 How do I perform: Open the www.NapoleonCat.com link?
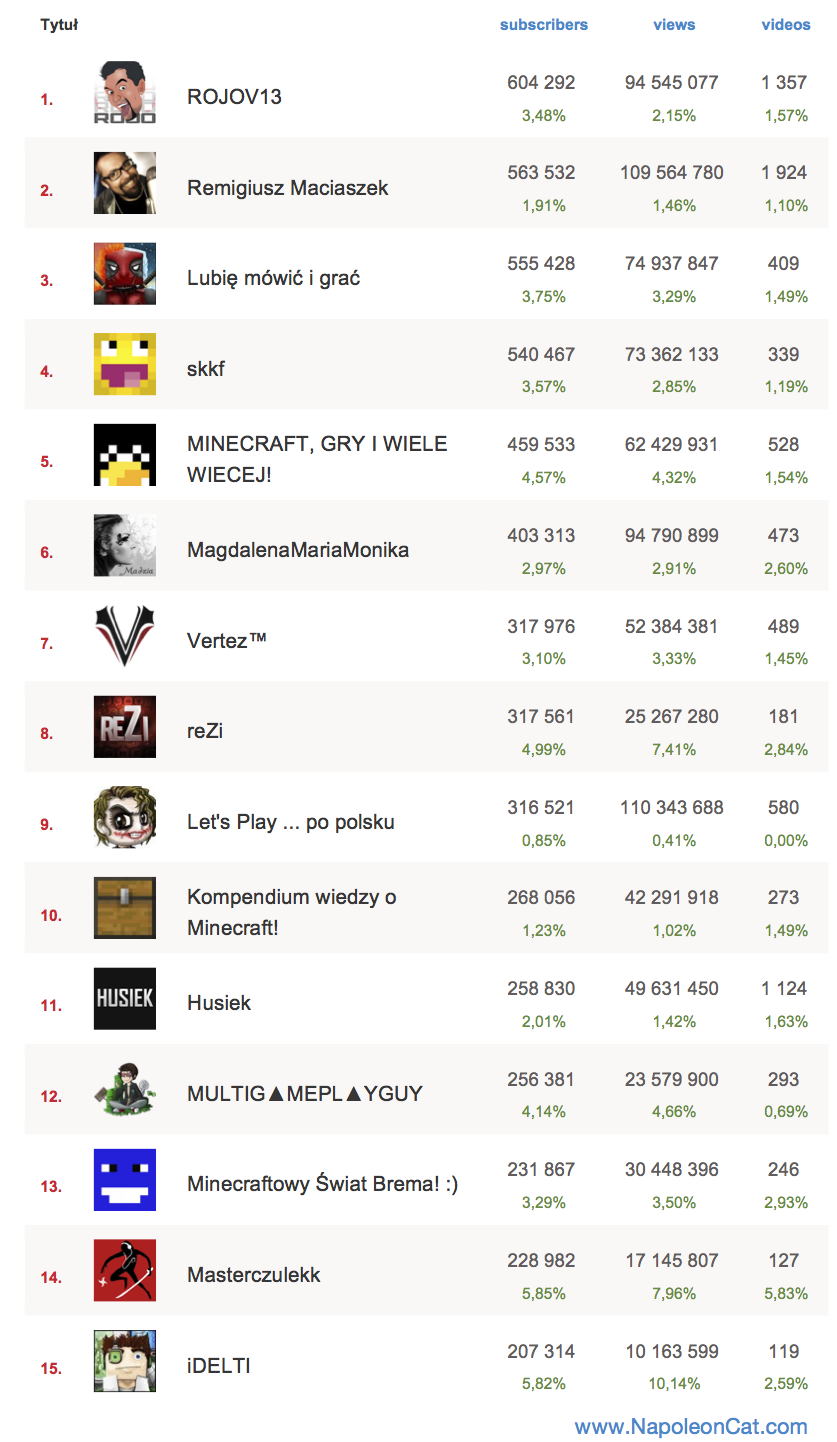point(691,1426)
